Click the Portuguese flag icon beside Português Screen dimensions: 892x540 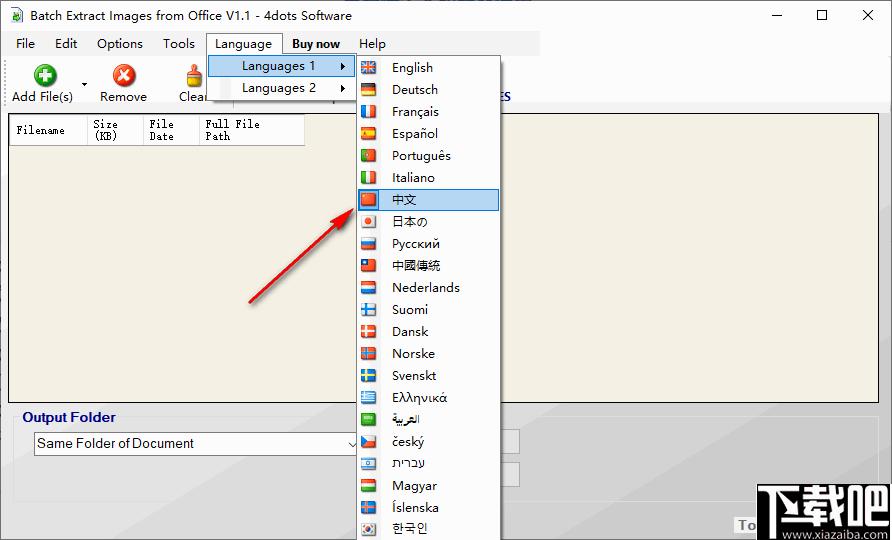pyautogui.click(x=369, y=155)
